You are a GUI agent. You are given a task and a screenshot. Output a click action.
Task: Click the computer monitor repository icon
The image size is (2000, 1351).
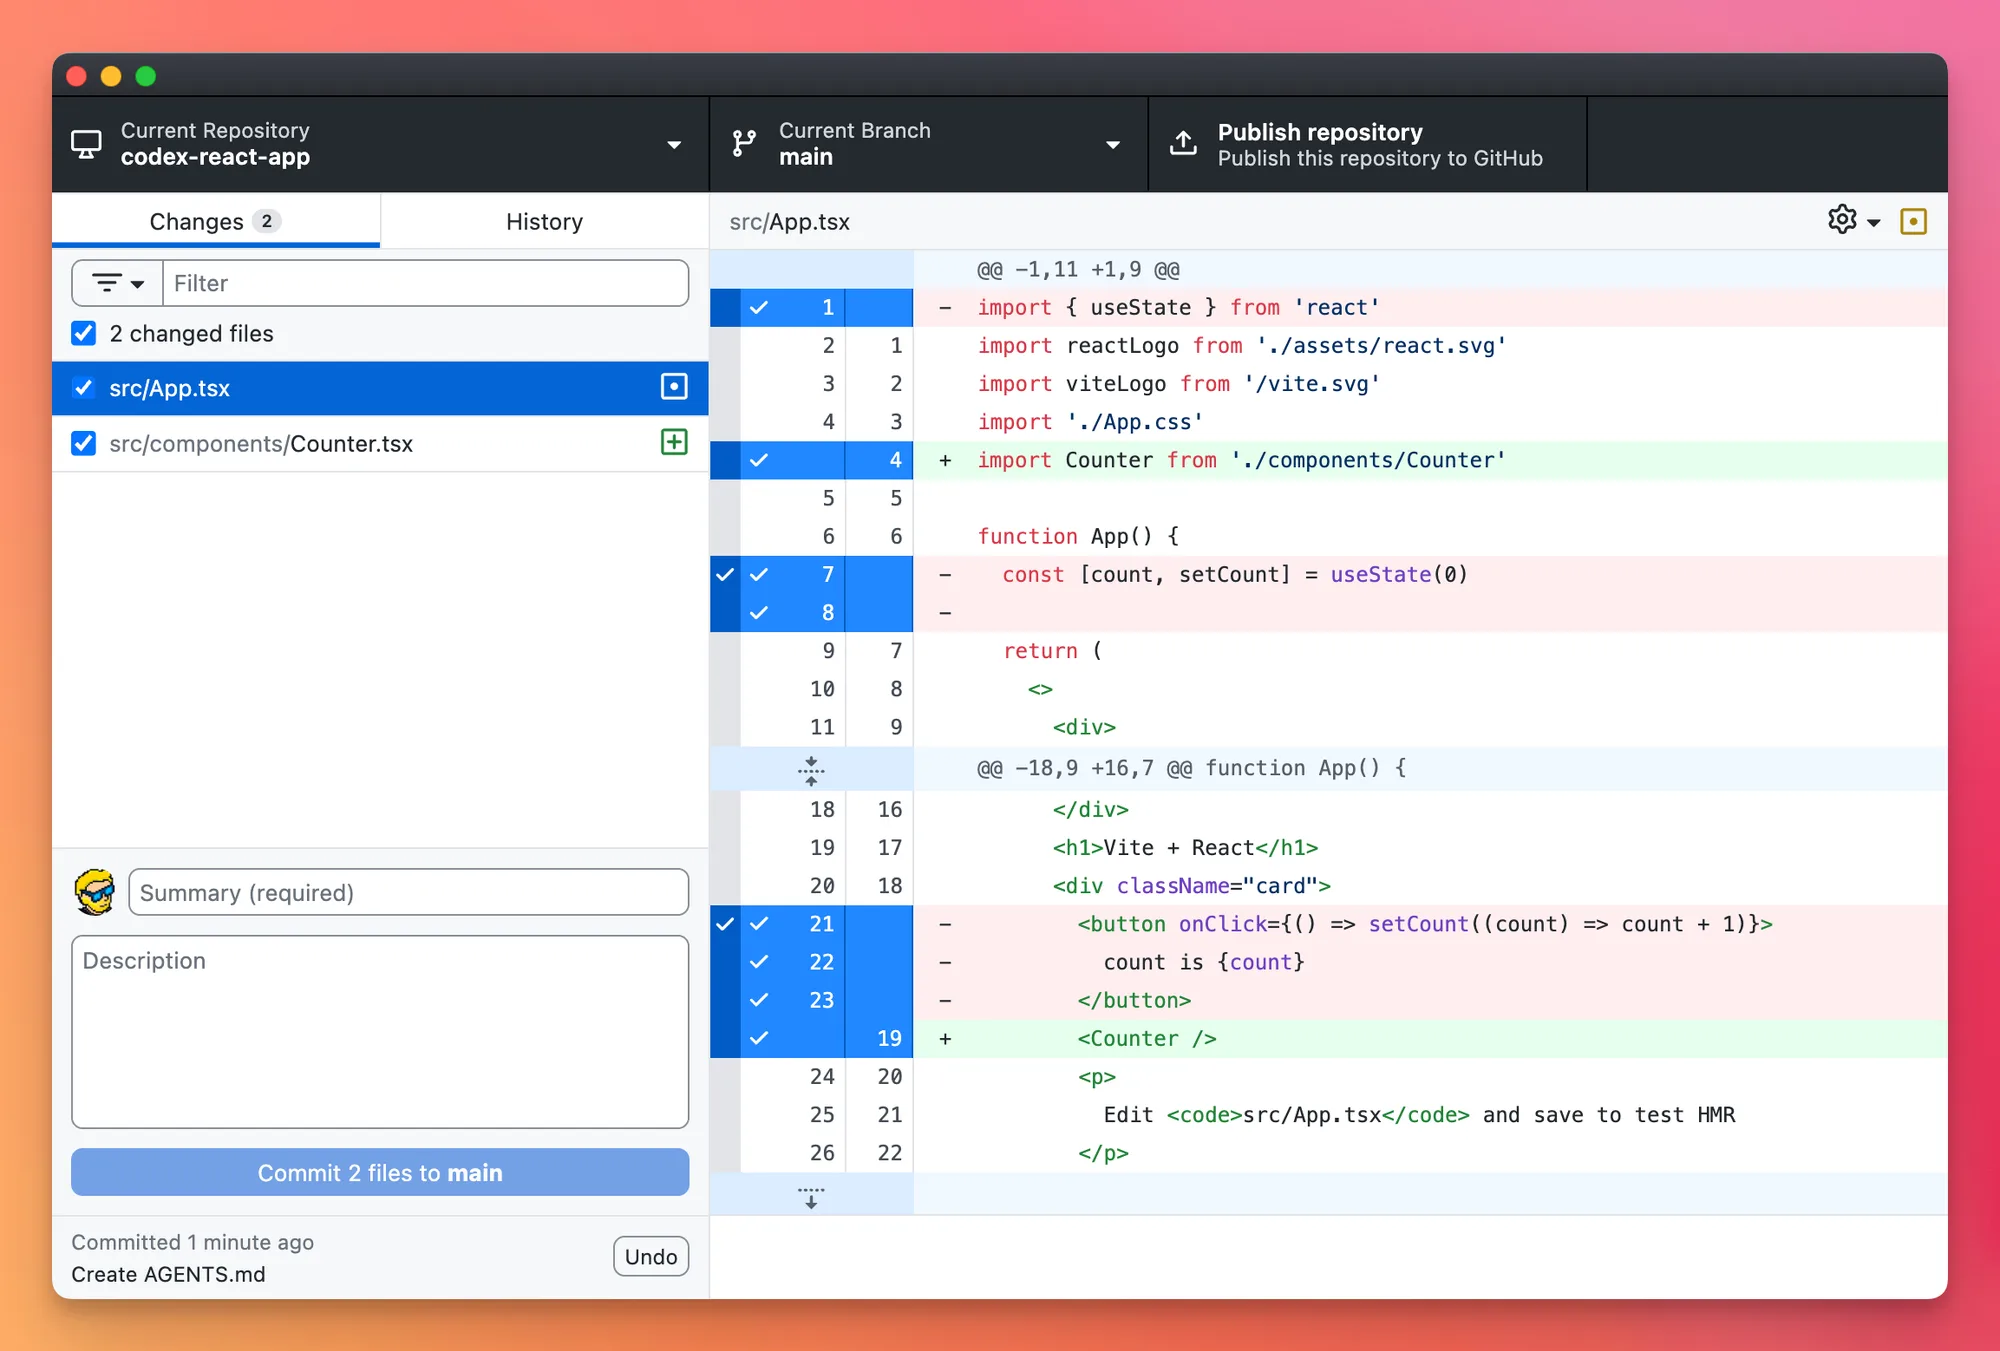tap(86, 144)
